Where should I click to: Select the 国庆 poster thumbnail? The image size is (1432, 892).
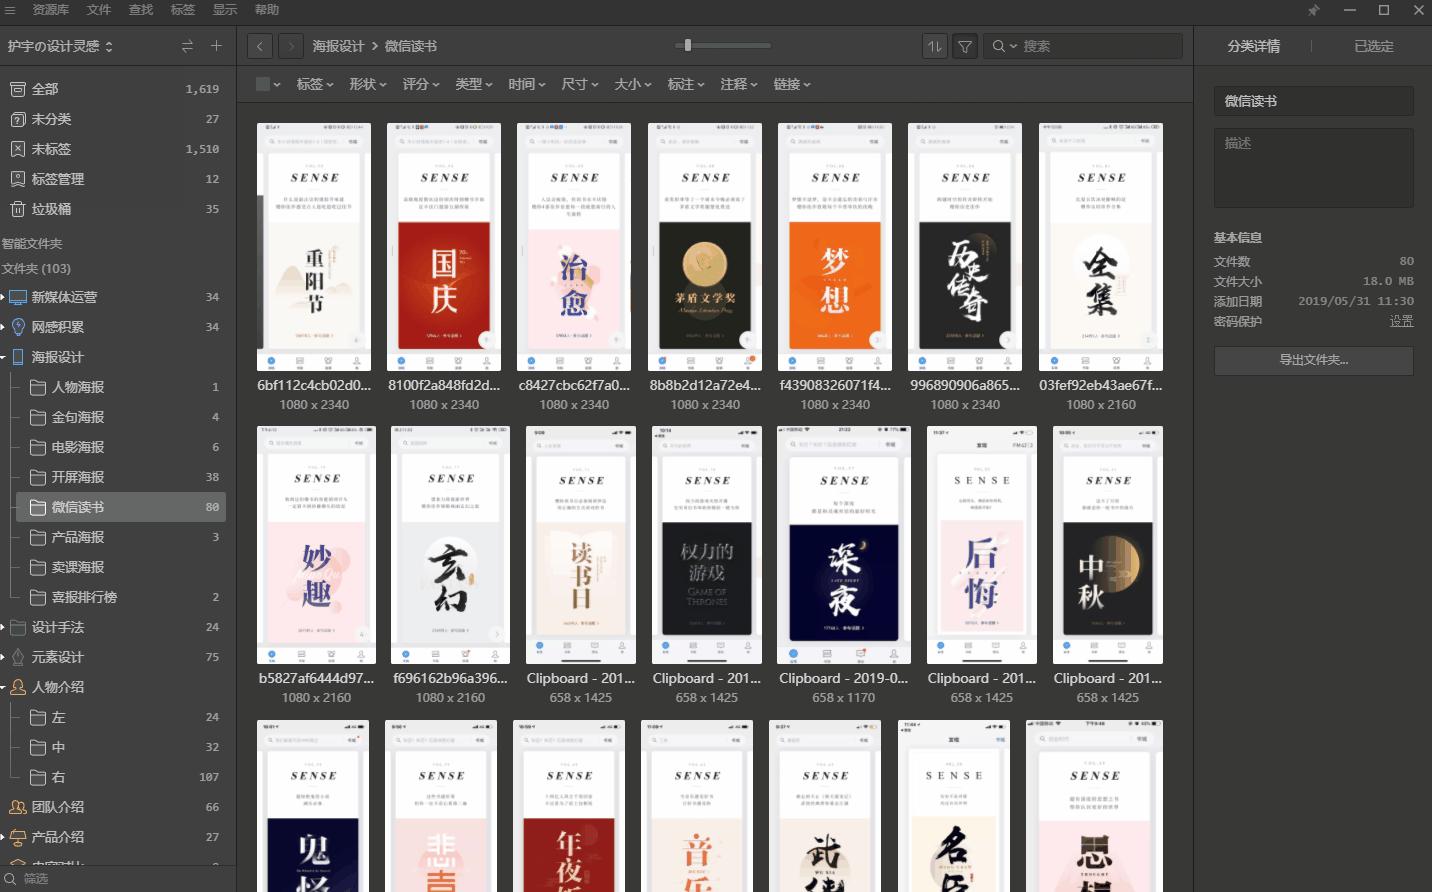coord(444,247)
